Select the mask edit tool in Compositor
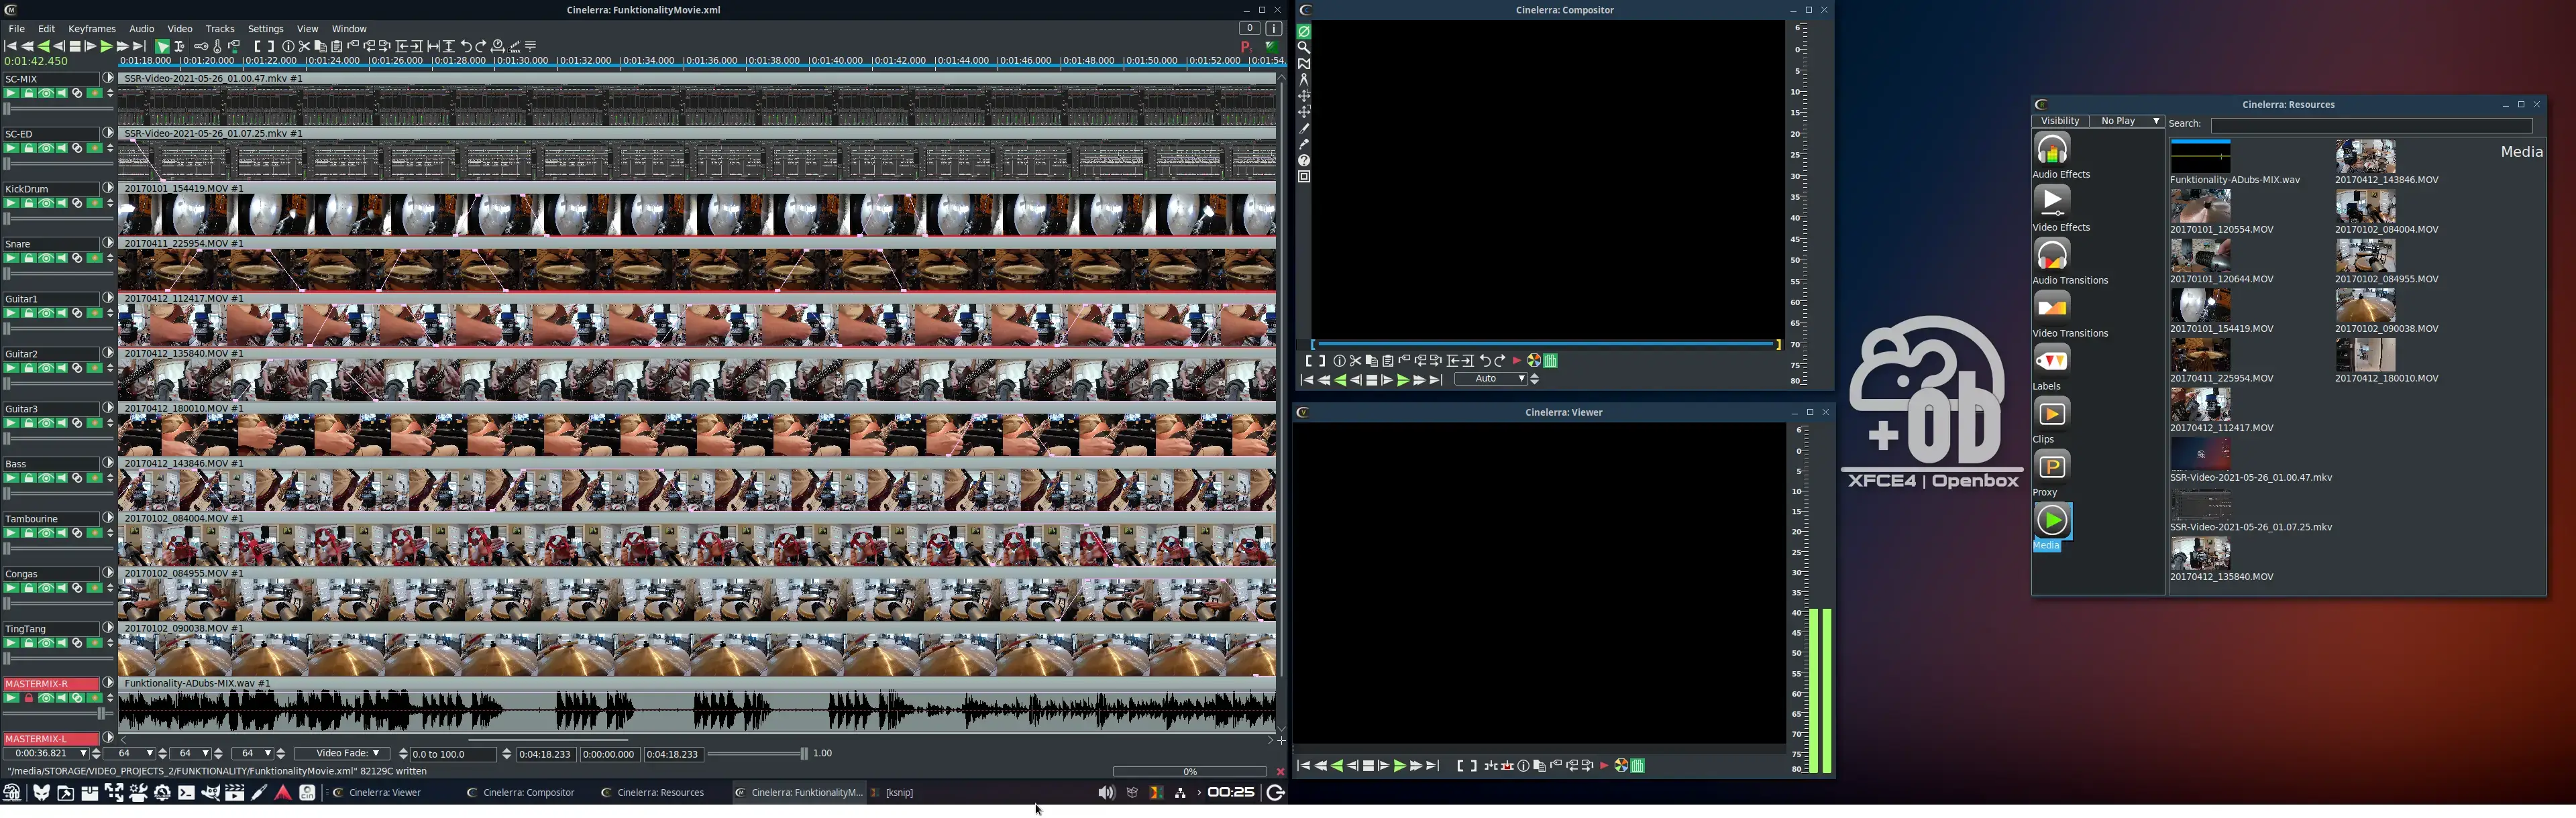 pyautogui.click(x=1304, y=63)
